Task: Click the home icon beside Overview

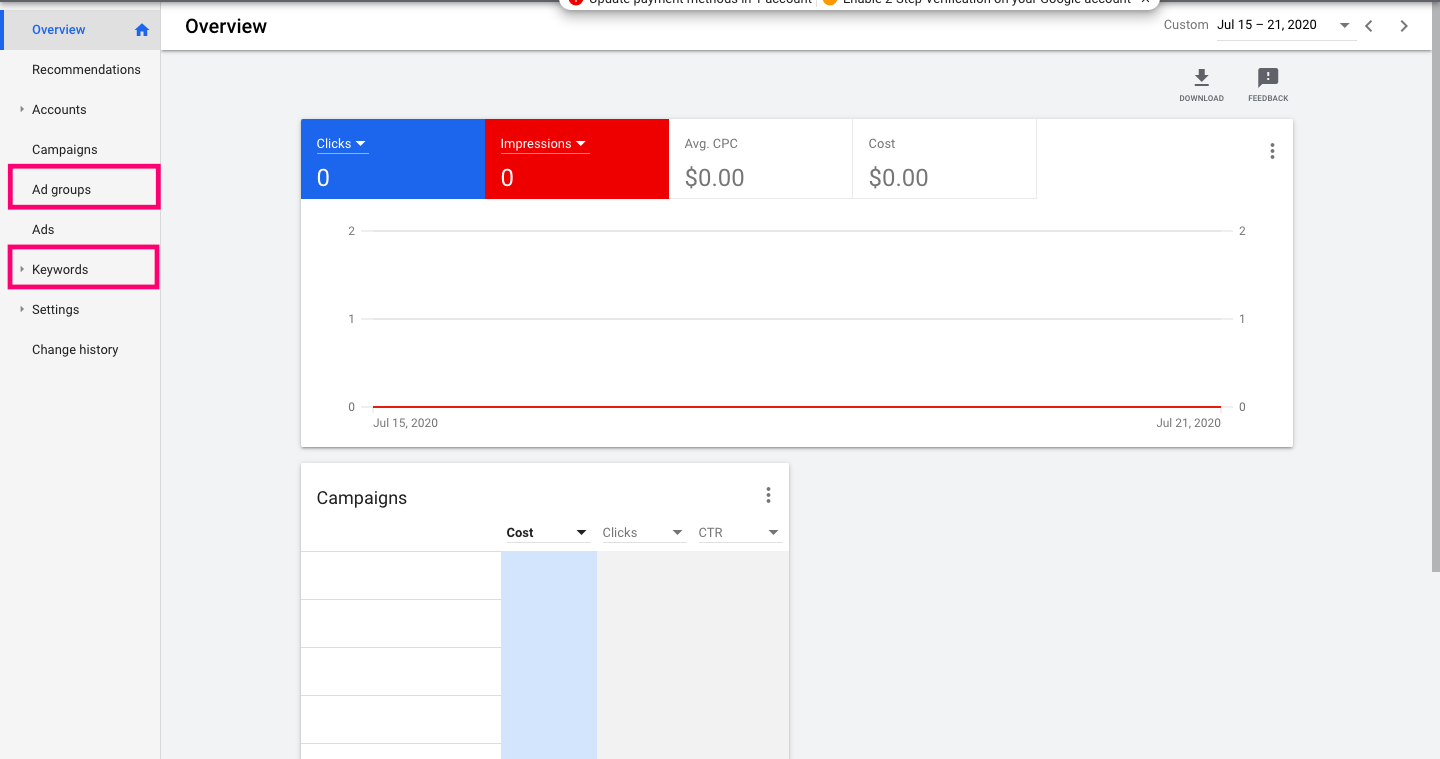Action: (142, 30)
